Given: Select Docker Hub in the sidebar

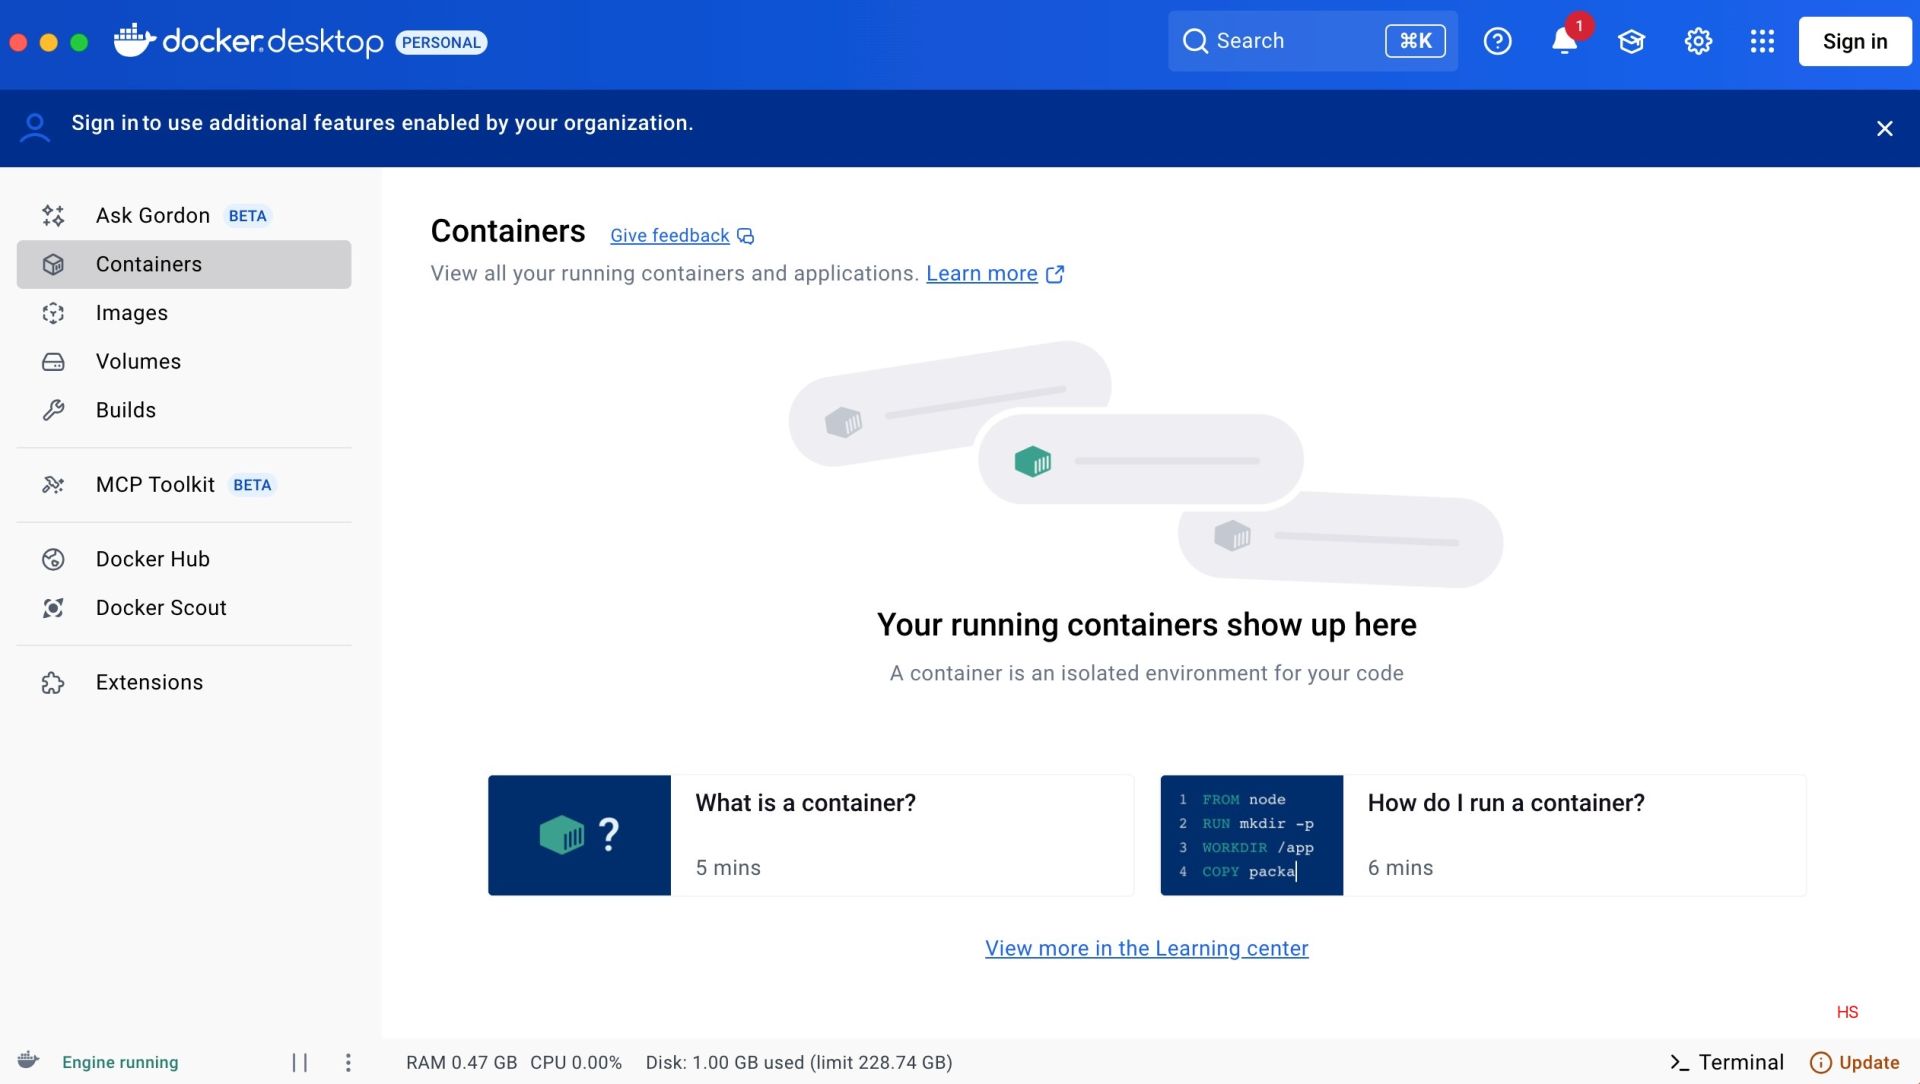Looking at the screenshot, I should 184,559.
